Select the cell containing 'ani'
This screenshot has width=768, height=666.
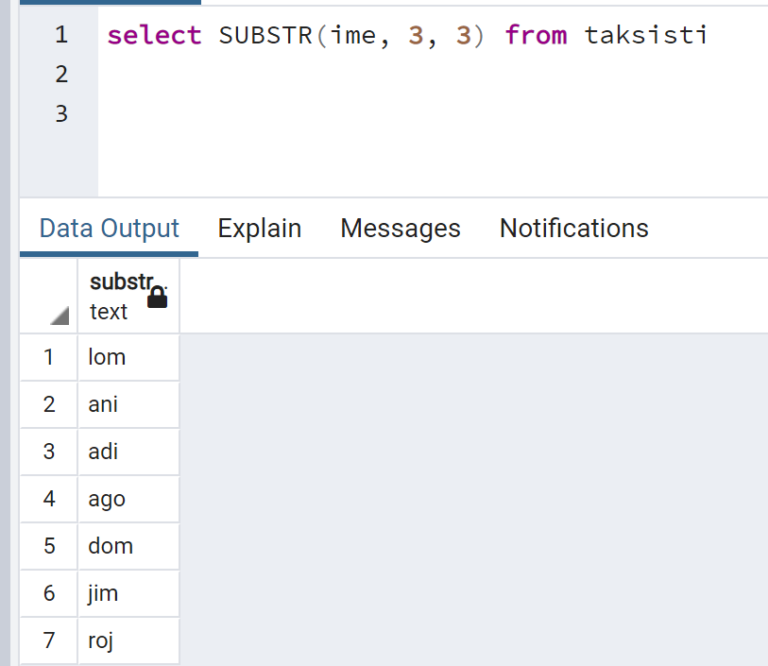click(x=129, y=404)
